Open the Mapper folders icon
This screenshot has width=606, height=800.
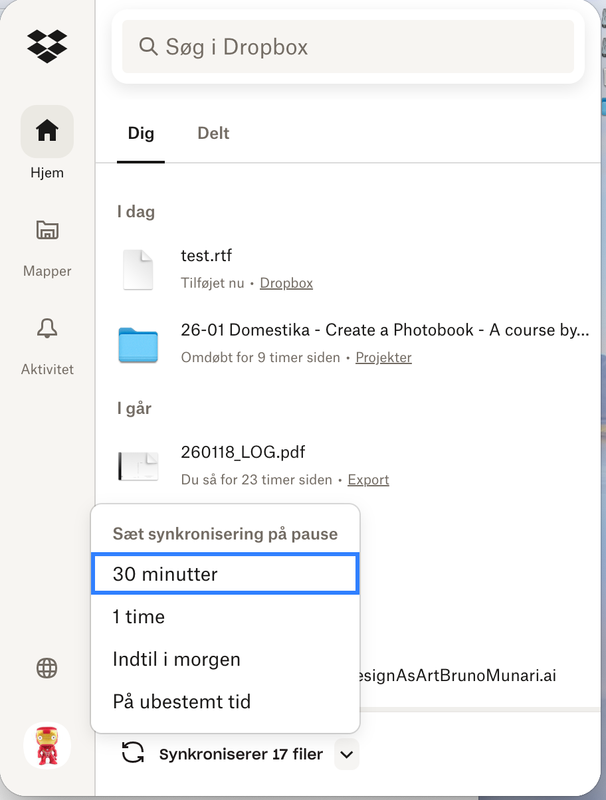(x=47, y=230)
